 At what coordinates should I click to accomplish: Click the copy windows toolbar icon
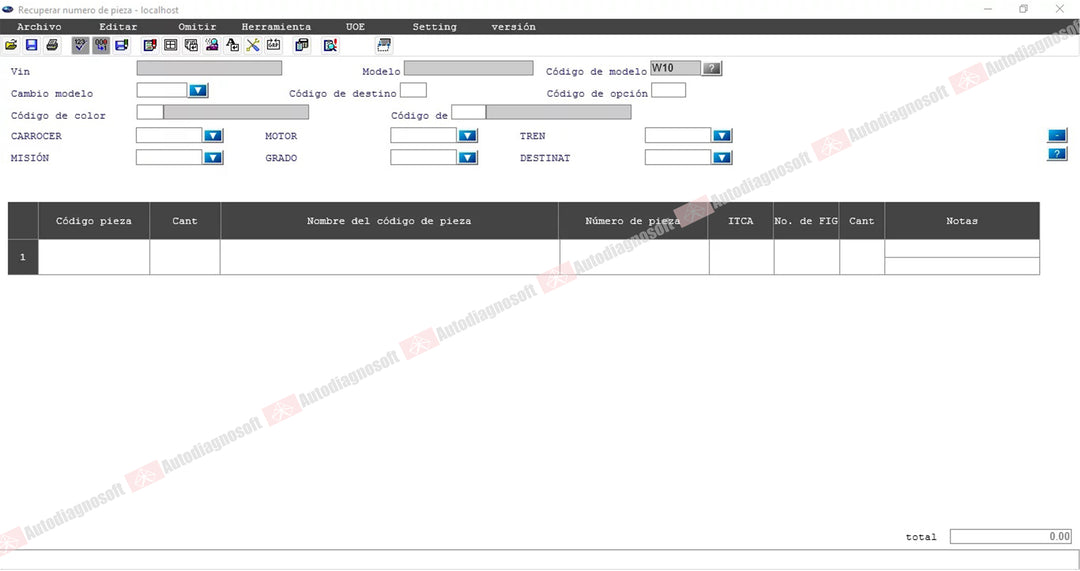(x=302, y=45)
